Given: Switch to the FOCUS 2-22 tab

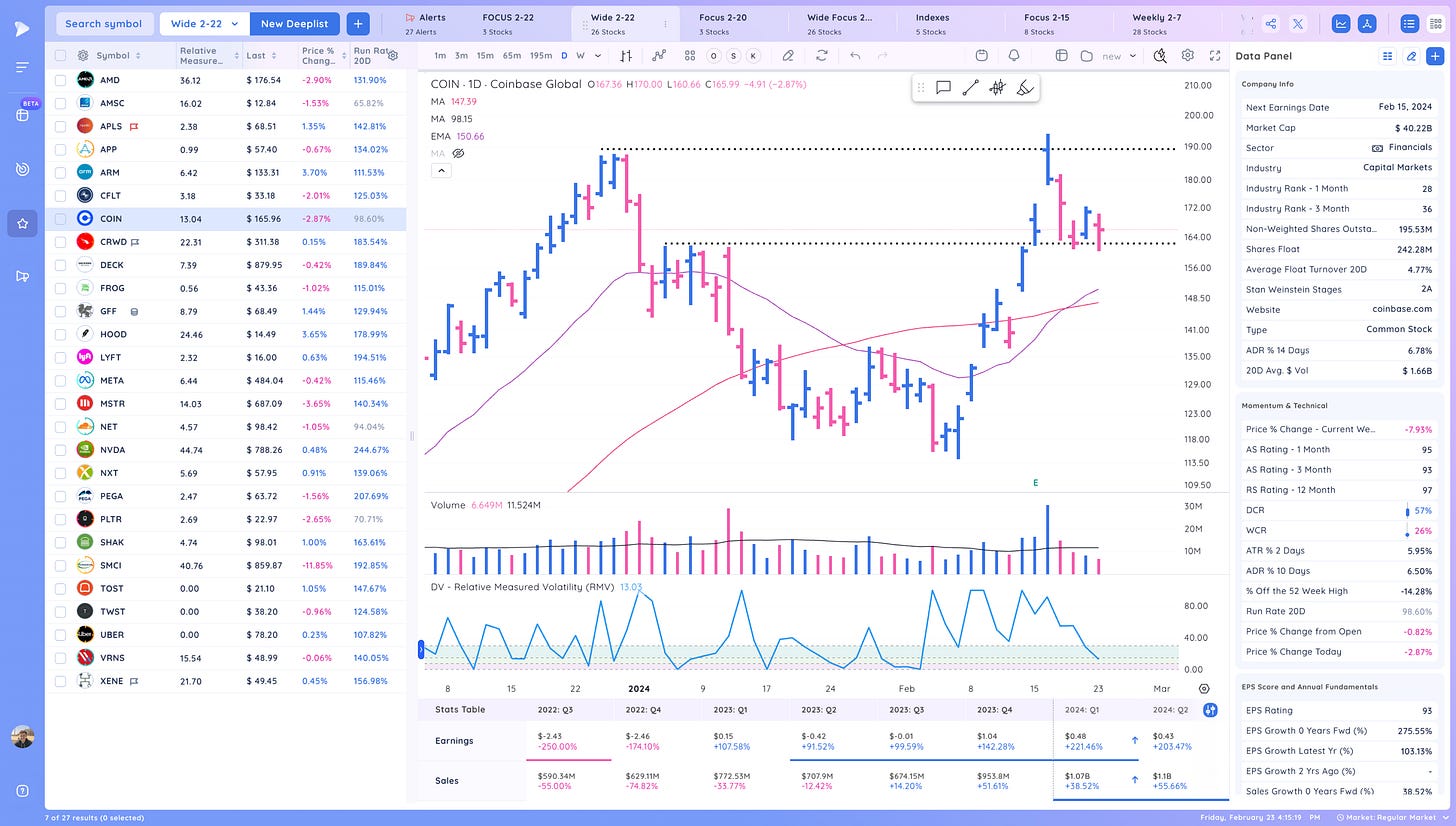Looking at the screenshot, I should tap(508, 24).
